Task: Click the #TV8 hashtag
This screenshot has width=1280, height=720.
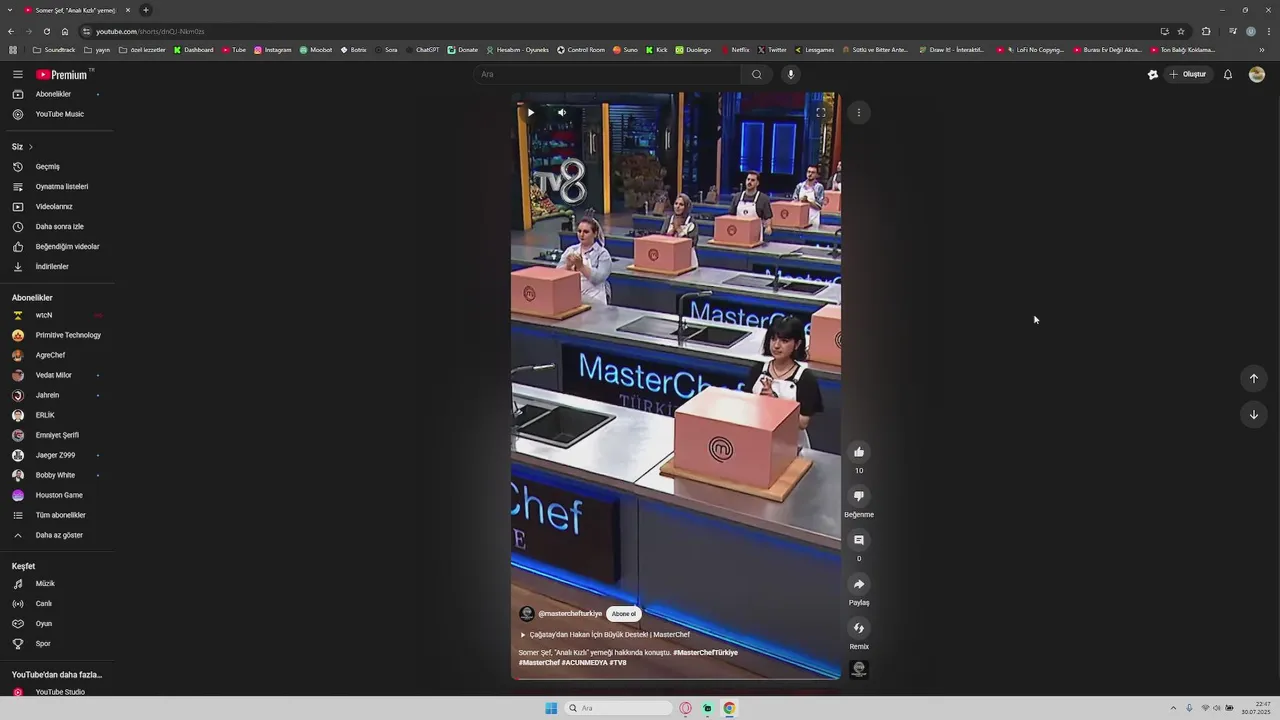Action: point(618,663)
